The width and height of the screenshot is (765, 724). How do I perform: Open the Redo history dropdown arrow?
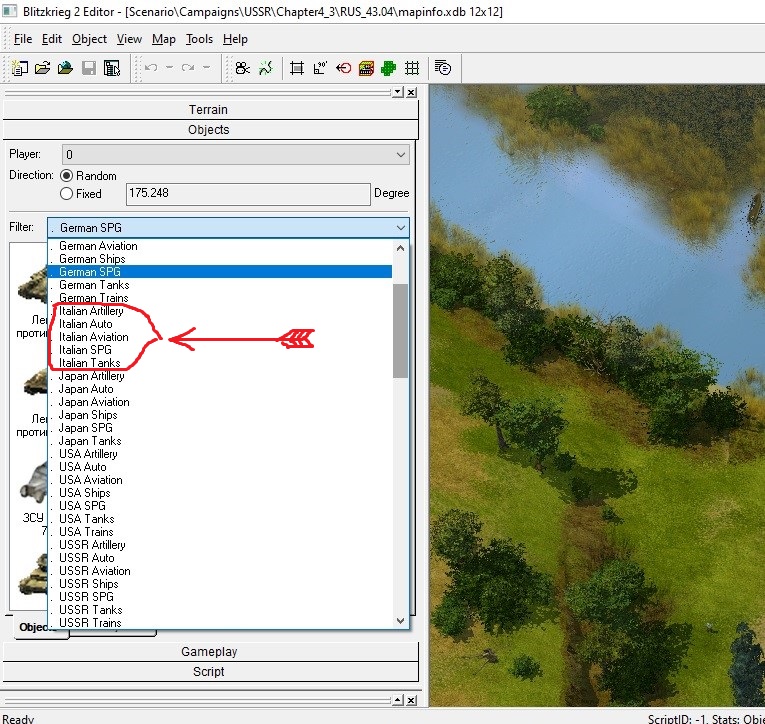pos(206,67)
